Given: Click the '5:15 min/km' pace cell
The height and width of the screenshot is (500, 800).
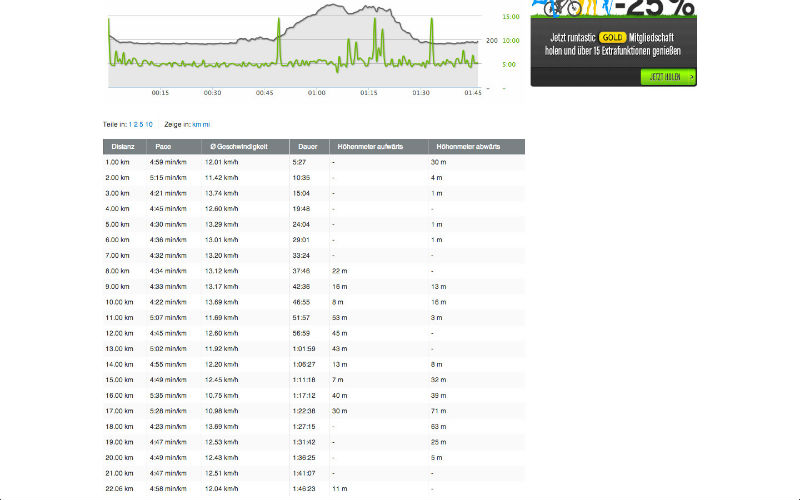Looking at the screenshot, I should 168,178.
